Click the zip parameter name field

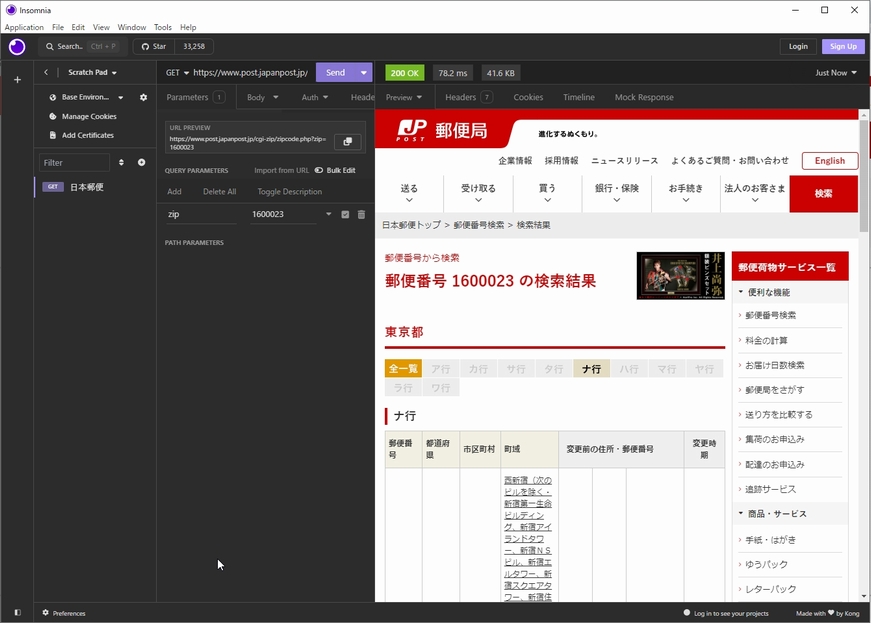[x=201, y=214]
